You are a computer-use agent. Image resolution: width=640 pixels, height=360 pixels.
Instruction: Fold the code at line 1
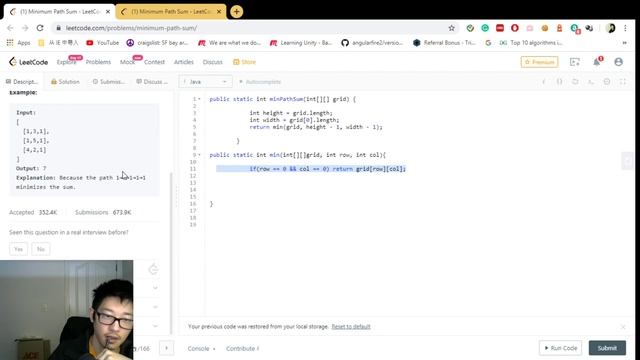199,99
